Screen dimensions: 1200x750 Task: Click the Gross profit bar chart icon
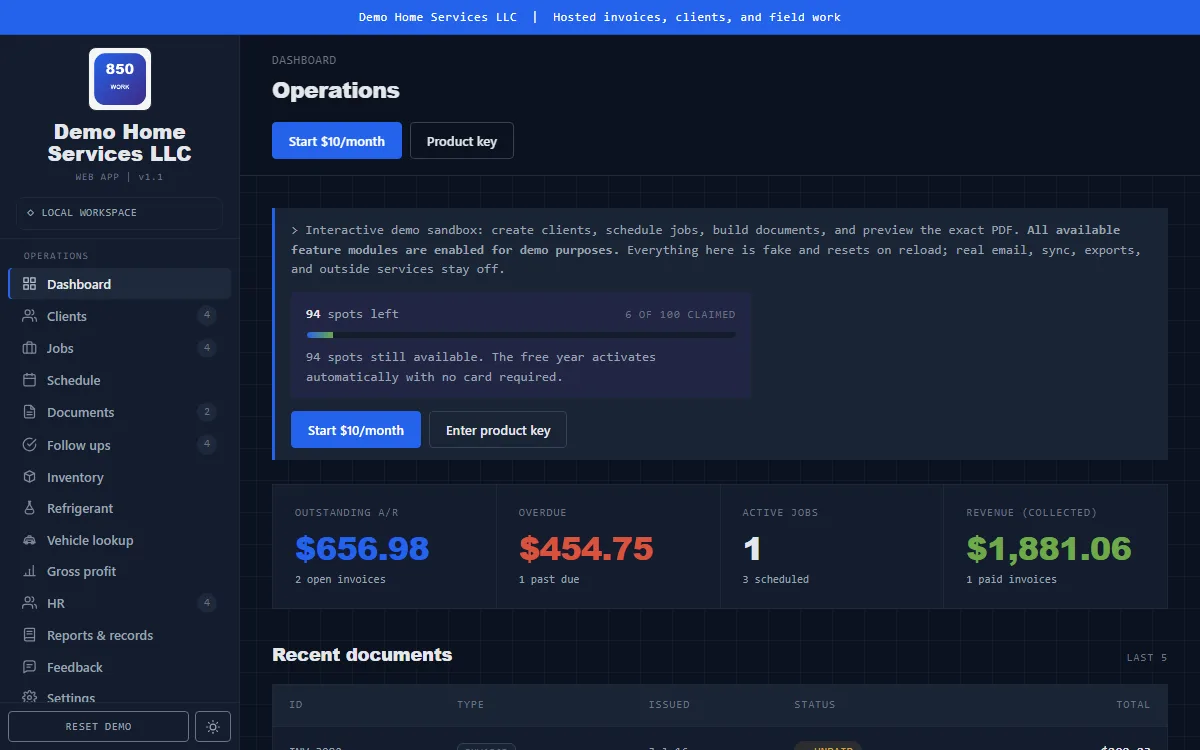(x=29, y=571)
